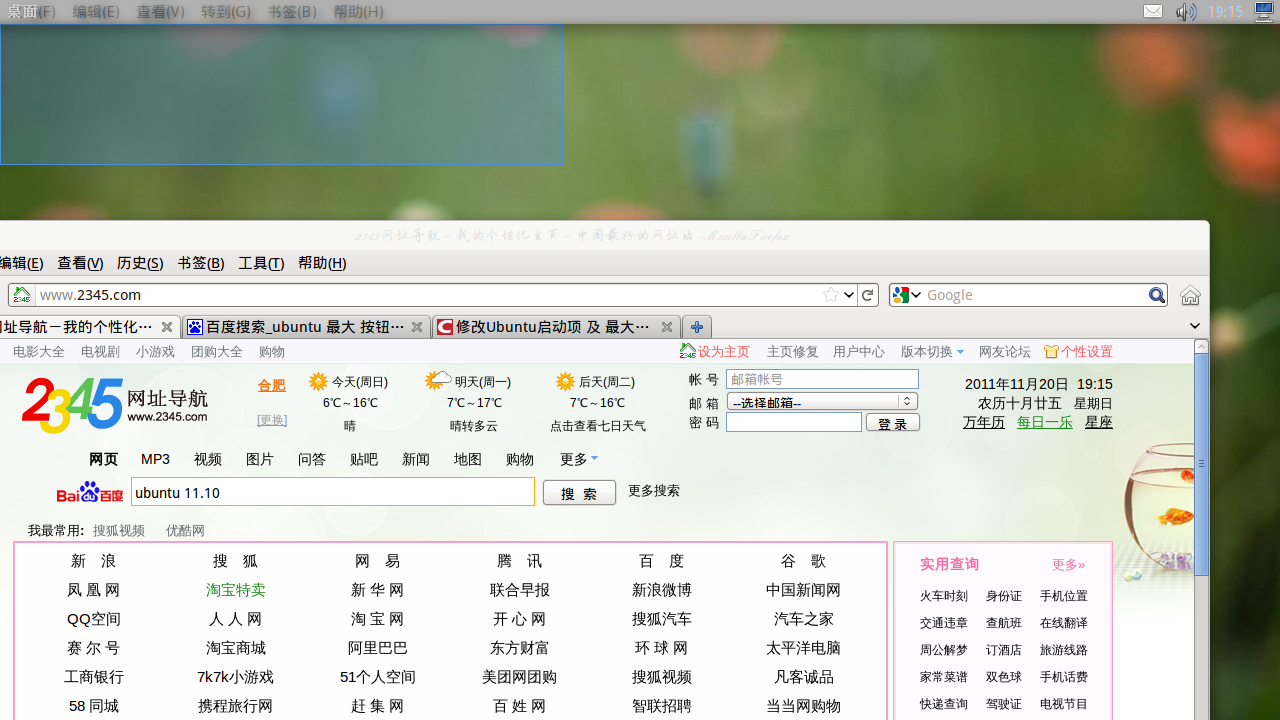
Task: Click the 2345 网址导航 logo
Action: point(115,404)
